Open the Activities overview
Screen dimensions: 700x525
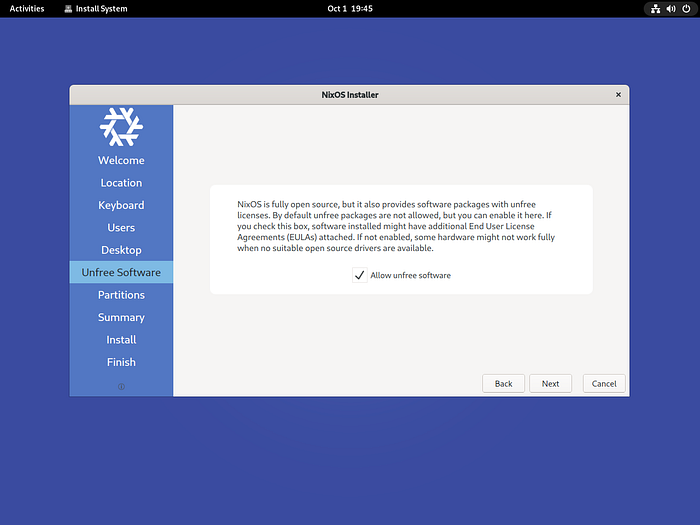(x=27, y=8)
